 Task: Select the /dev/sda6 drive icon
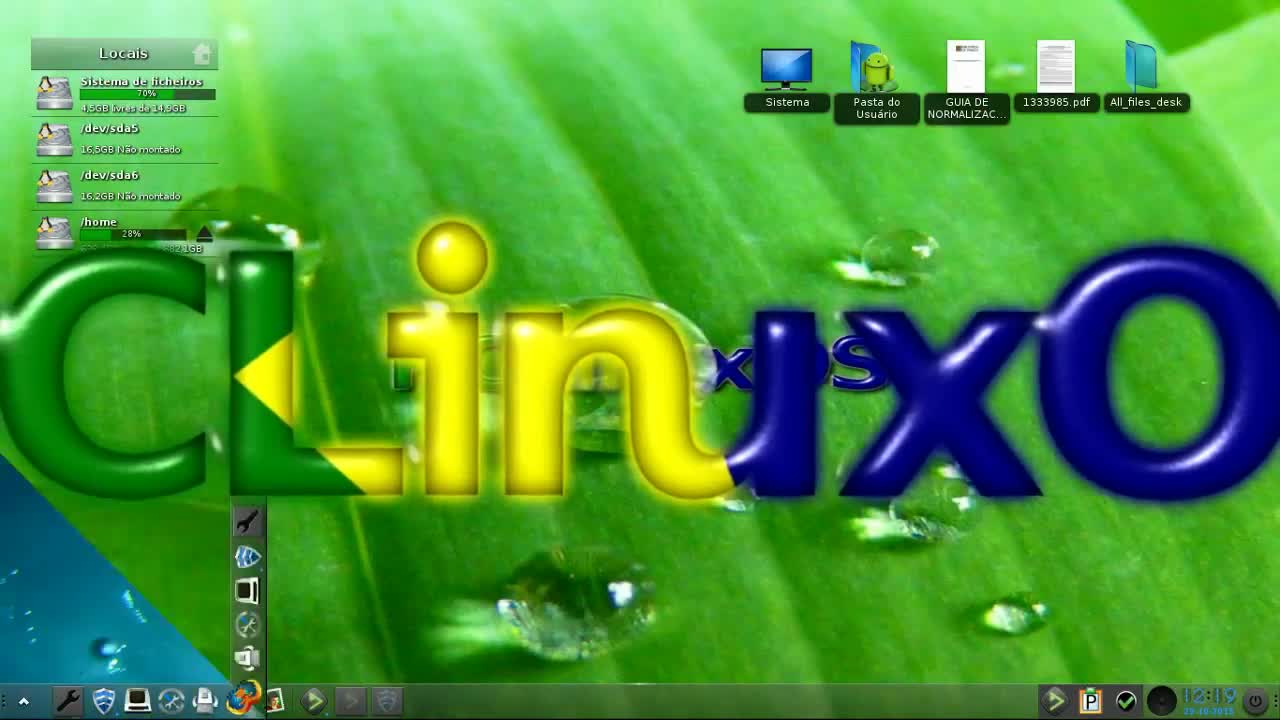point(55,187)
